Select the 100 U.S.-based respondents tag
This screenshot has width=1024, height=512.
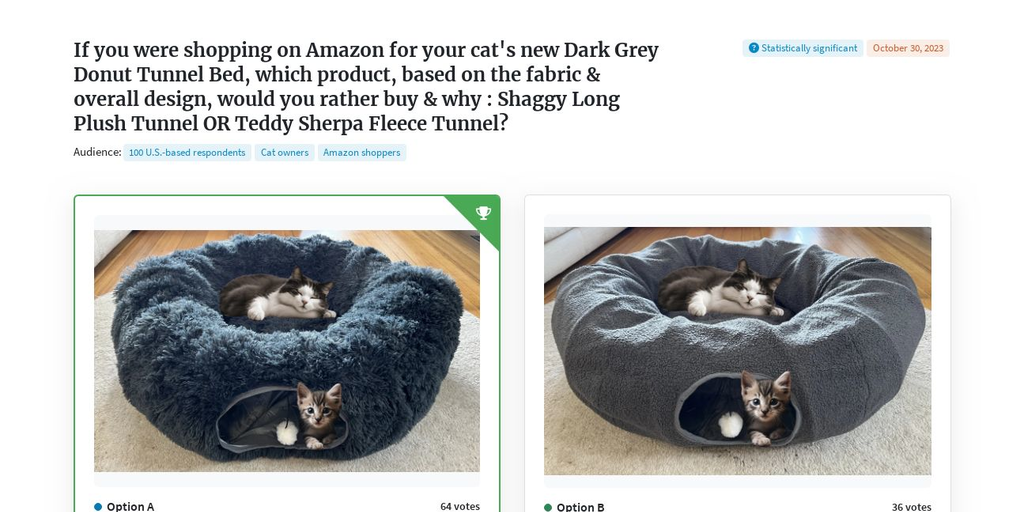click(x=187, y=152)
